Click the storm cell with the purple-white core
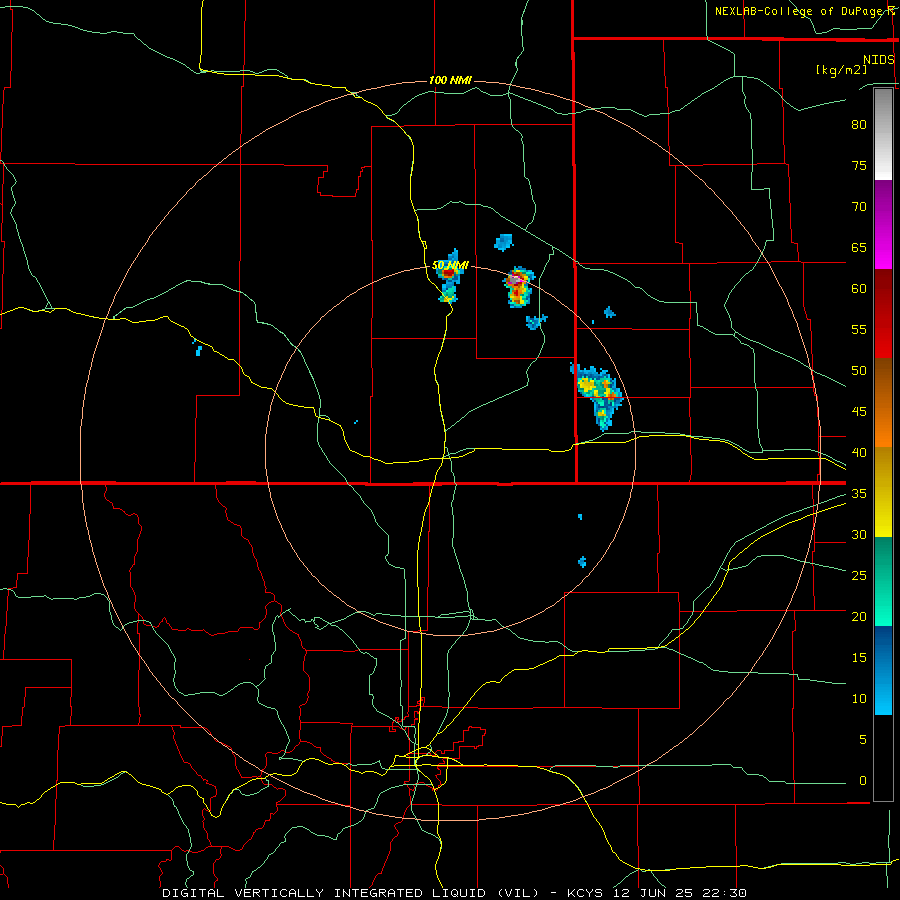The height and width of the screenshot is (900, 900). pyautogui.click(x=518, y=287)
